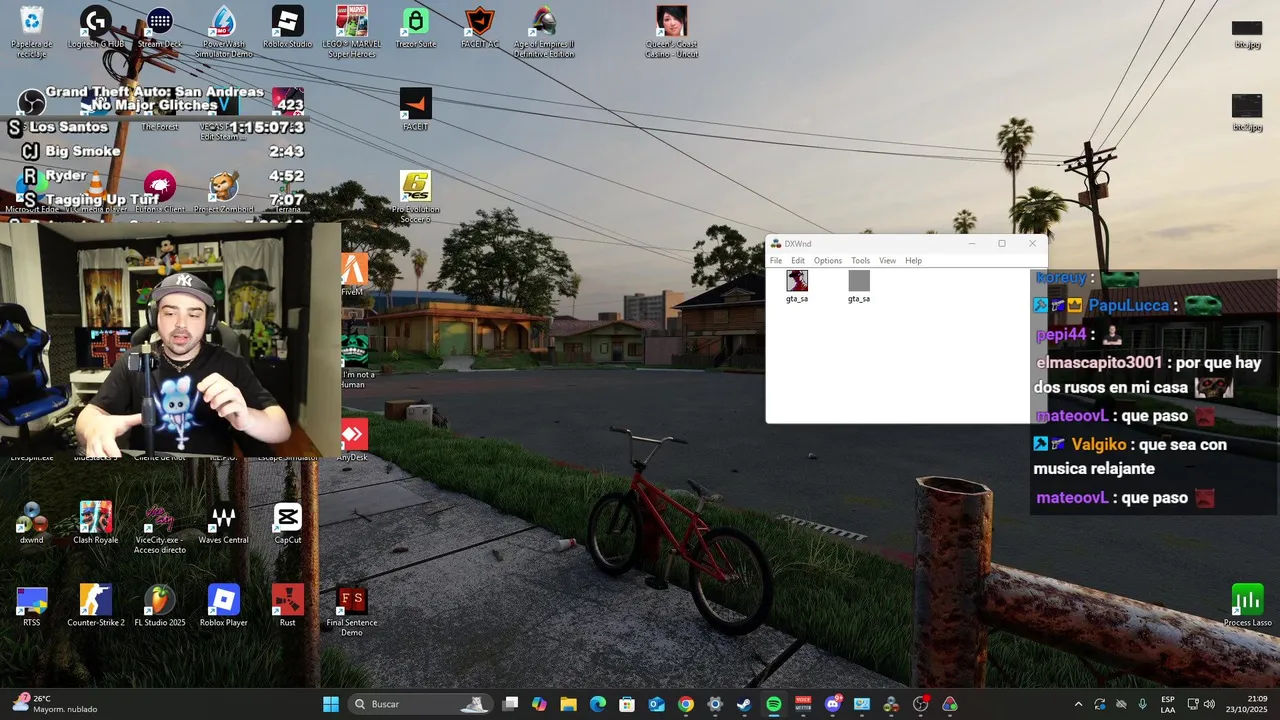Open the ESP LAA language switcher
This screenshot has width=1280, height=720.
(x=1168, y=704)
